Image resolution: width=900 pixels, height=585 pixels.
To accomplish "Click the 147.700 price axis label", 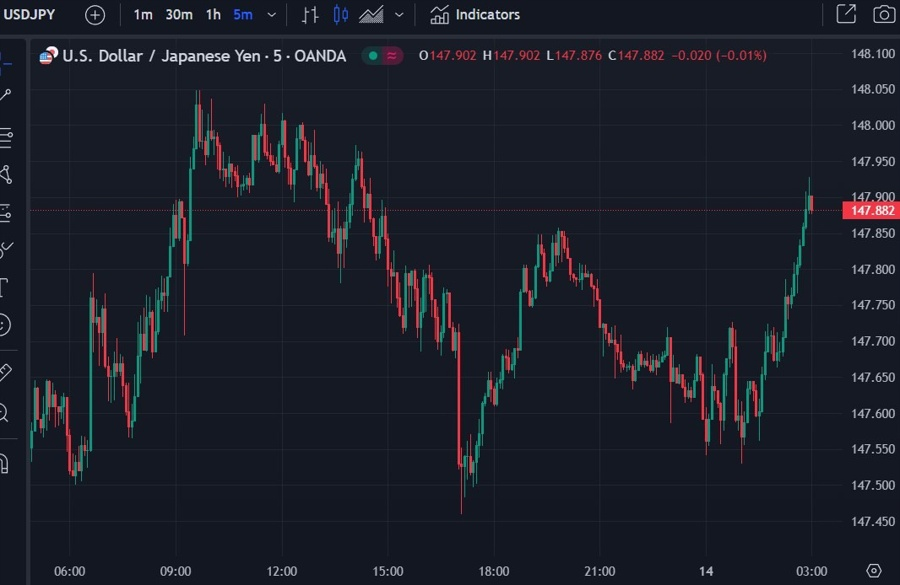I will tap(873, 341).
